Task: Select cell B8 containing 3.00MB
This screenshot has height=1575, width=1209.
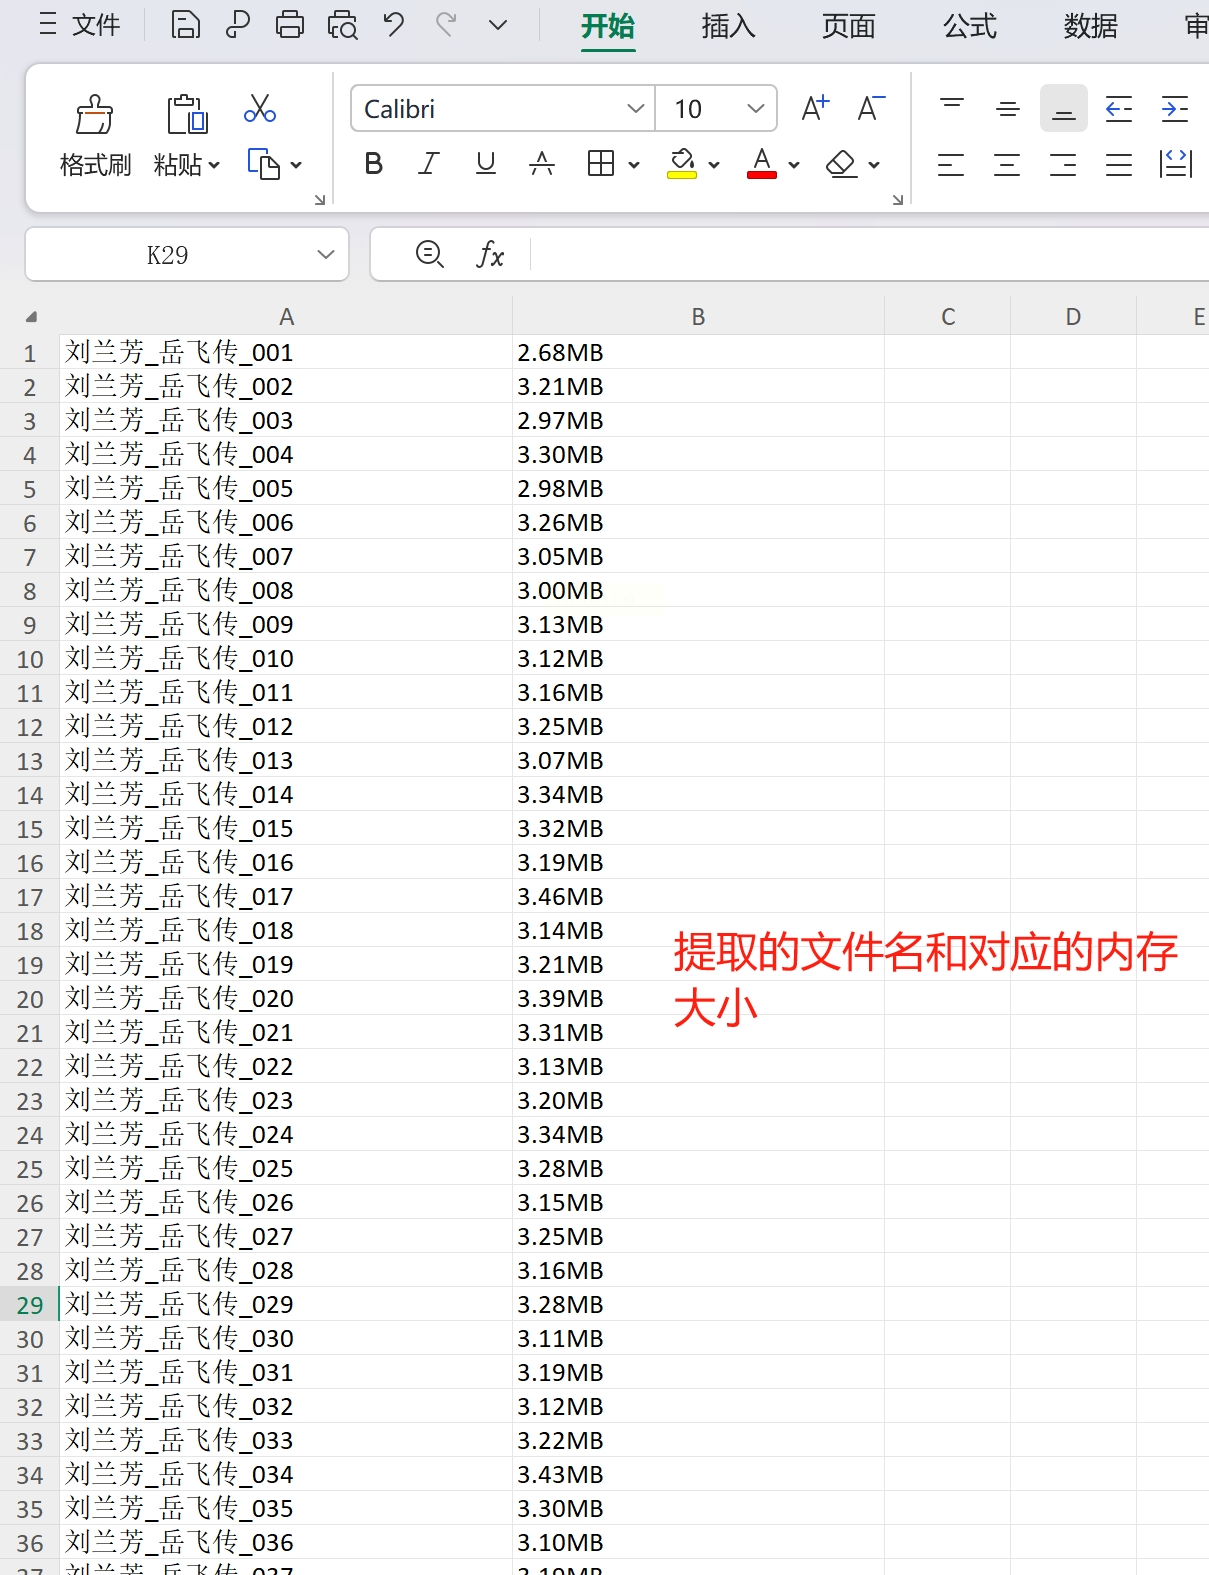Action: point(697,590)
